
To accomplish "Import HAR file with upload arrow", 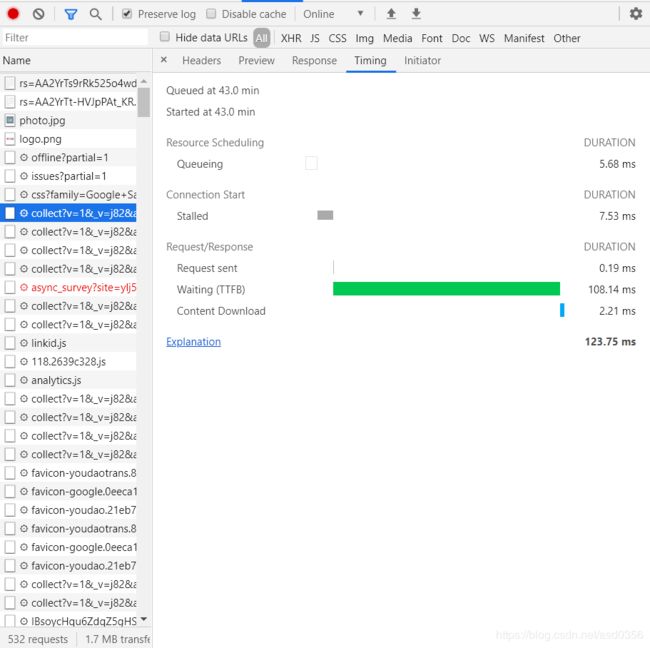I will pos(391,14).
